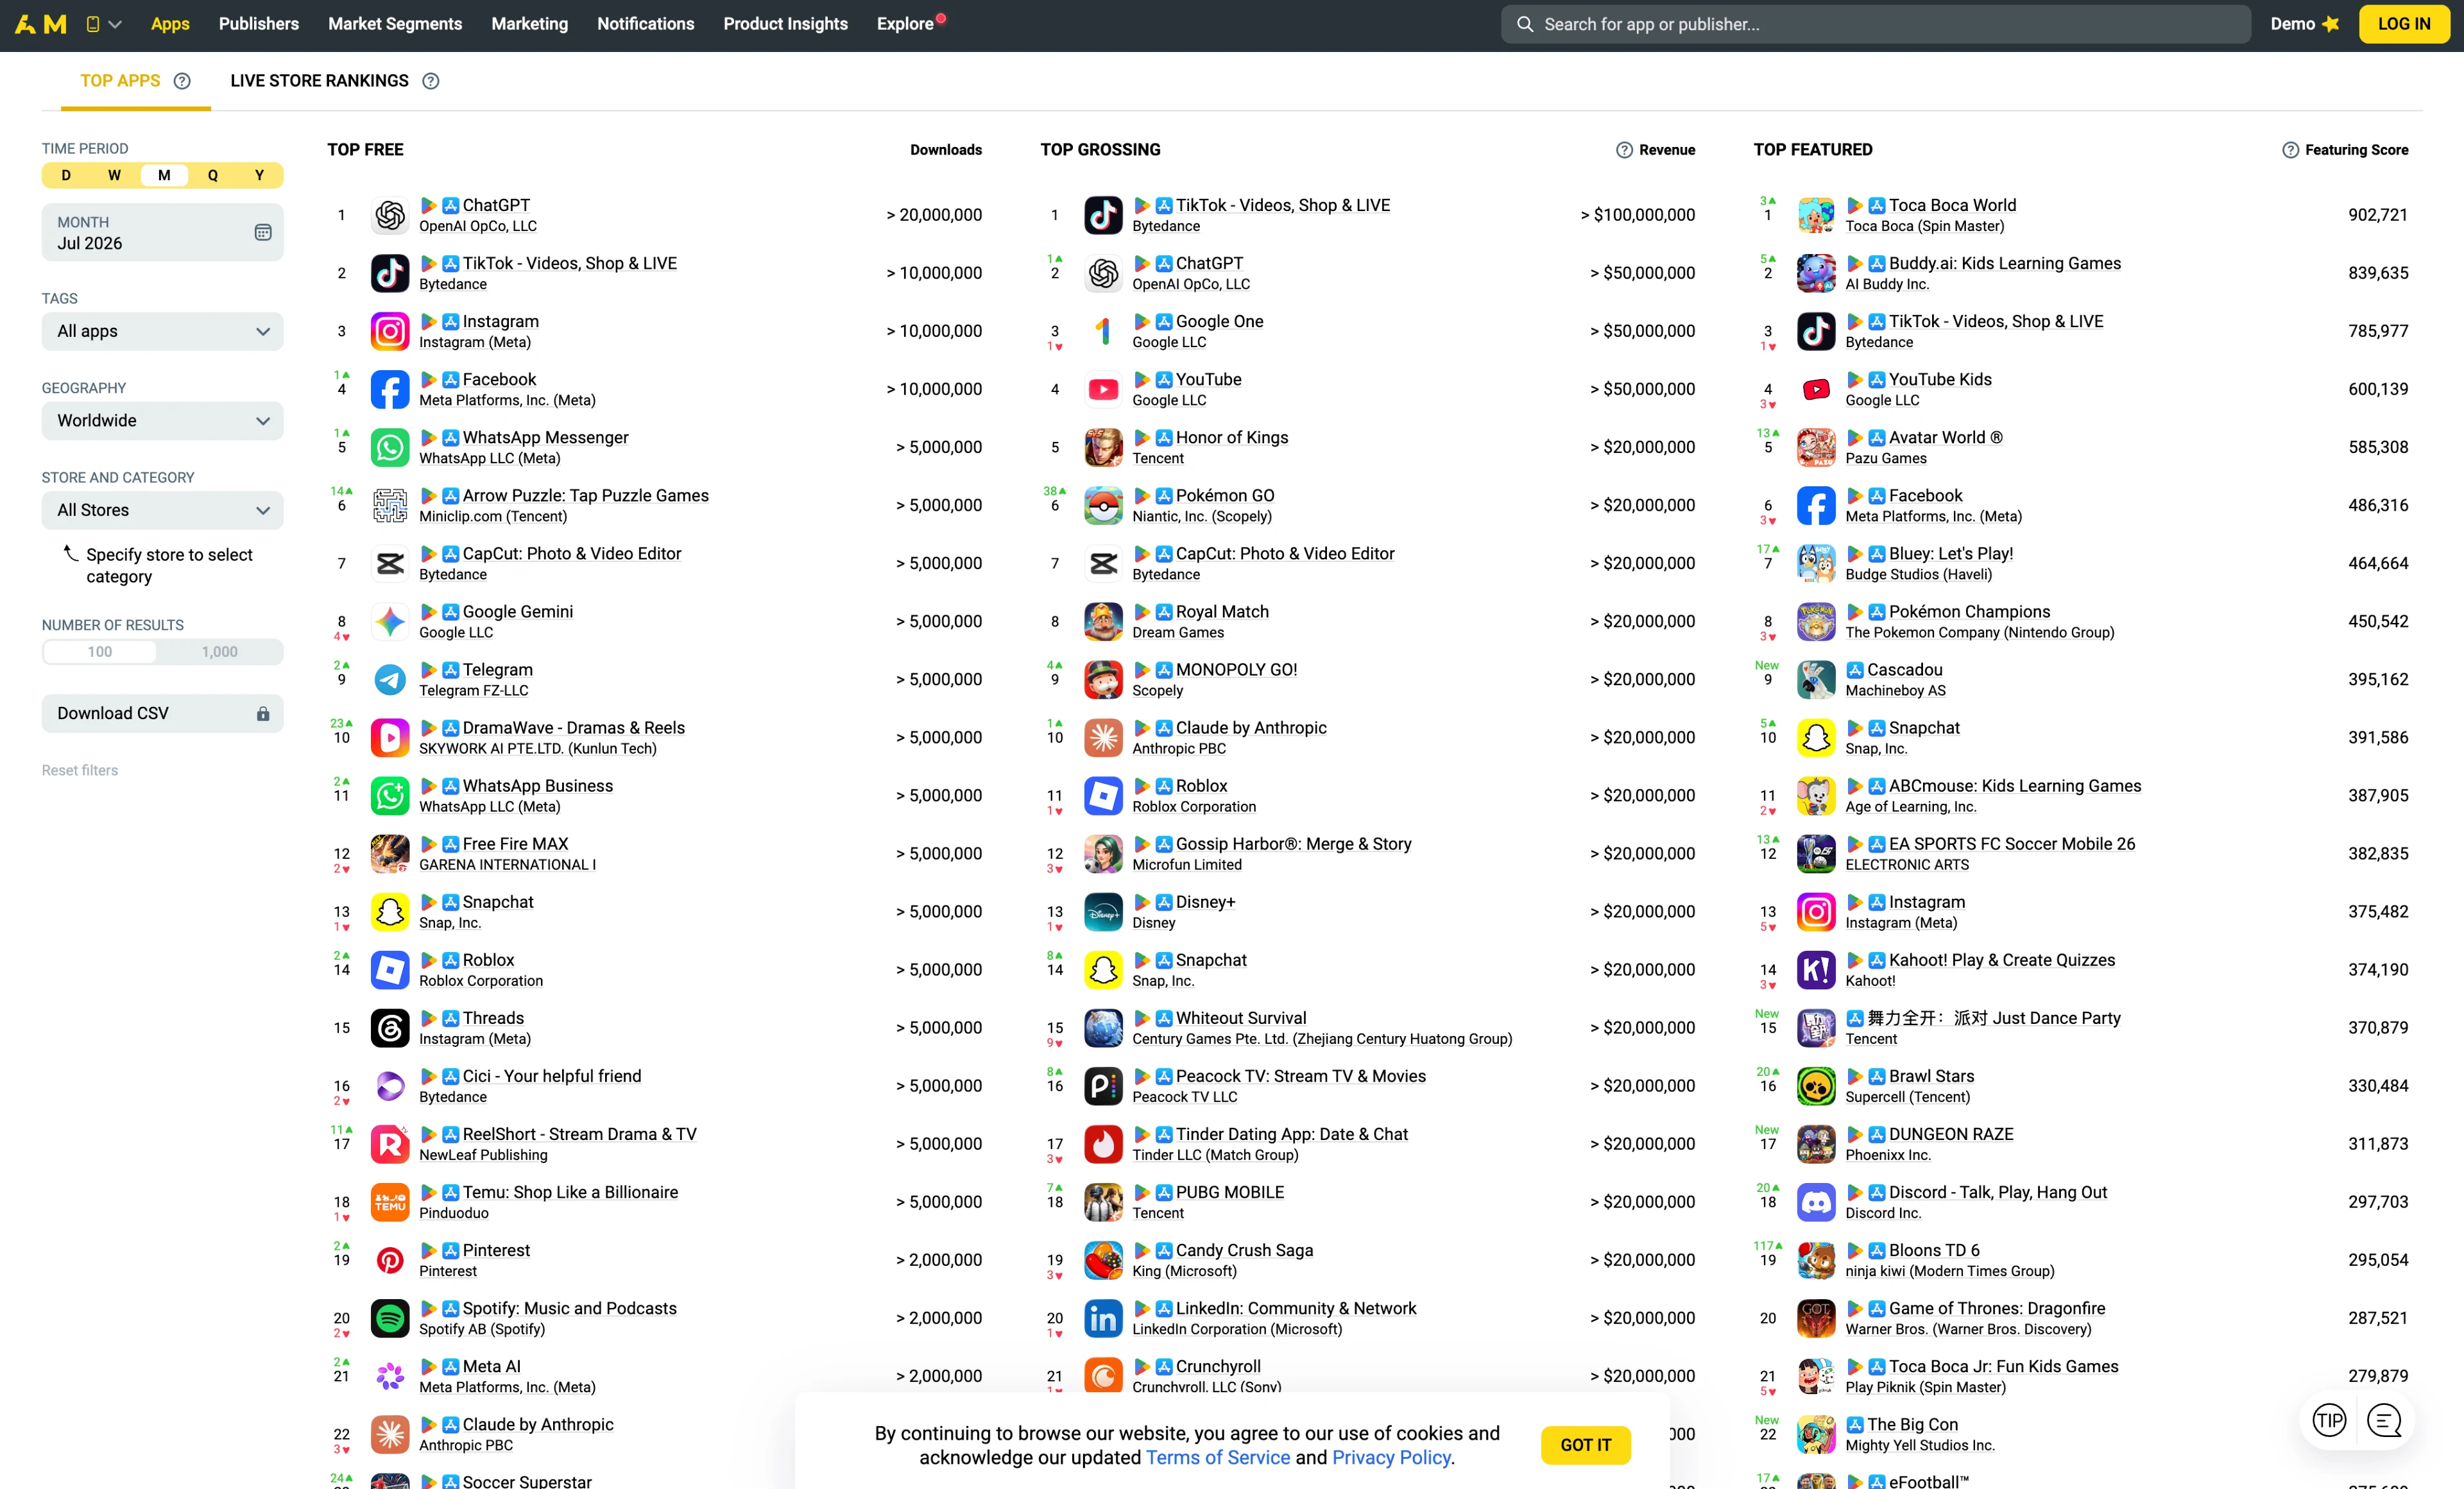This screenshot has height=1489, width=2464.
Task: Click the lock icon on Download CSV
Action: click(263, 713)
